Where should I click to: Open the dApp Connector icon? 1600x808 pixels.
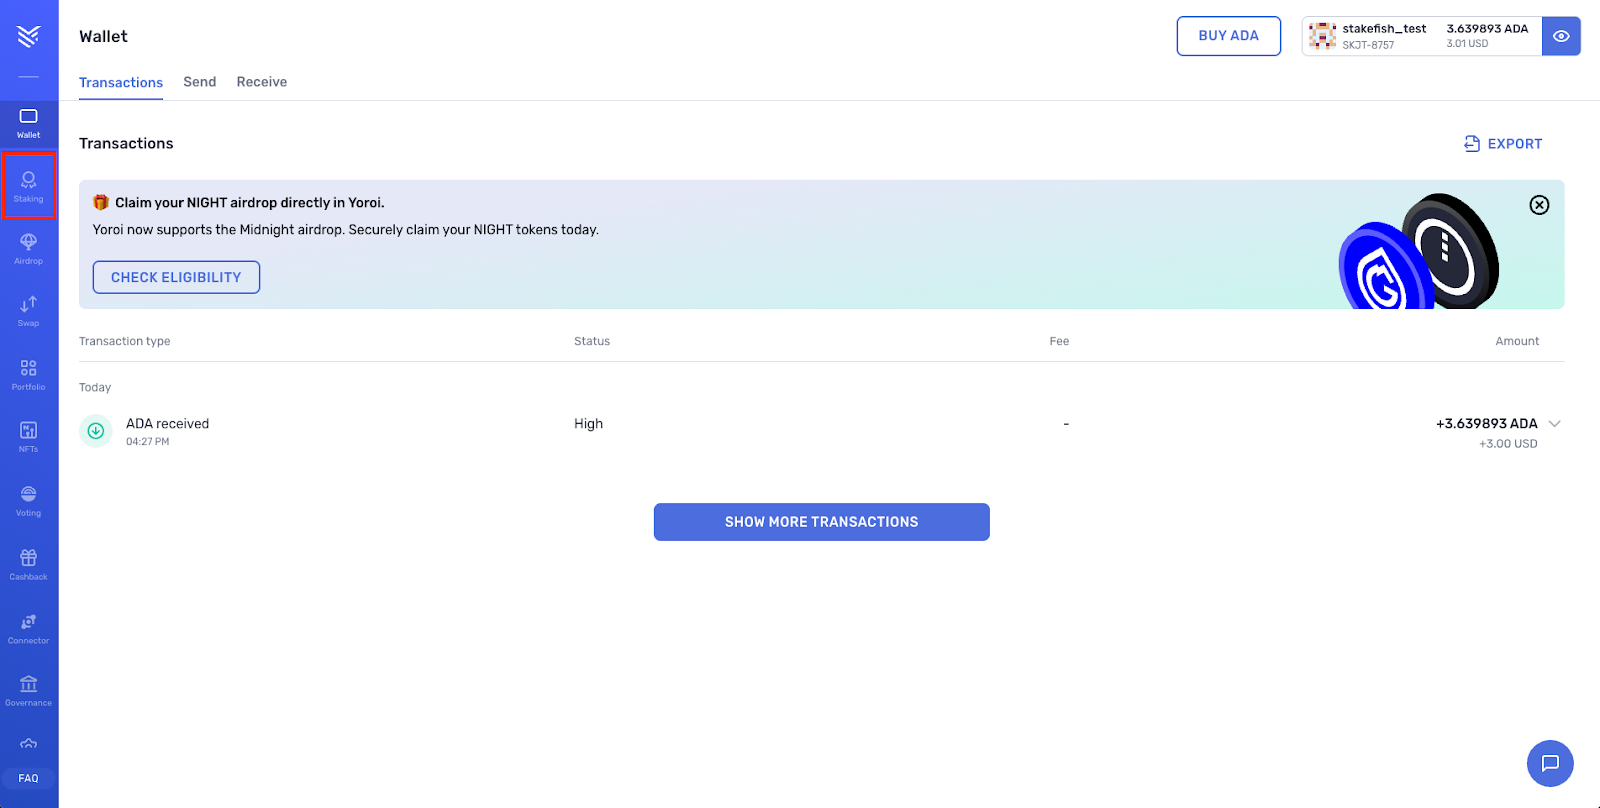tap(28, 628)
